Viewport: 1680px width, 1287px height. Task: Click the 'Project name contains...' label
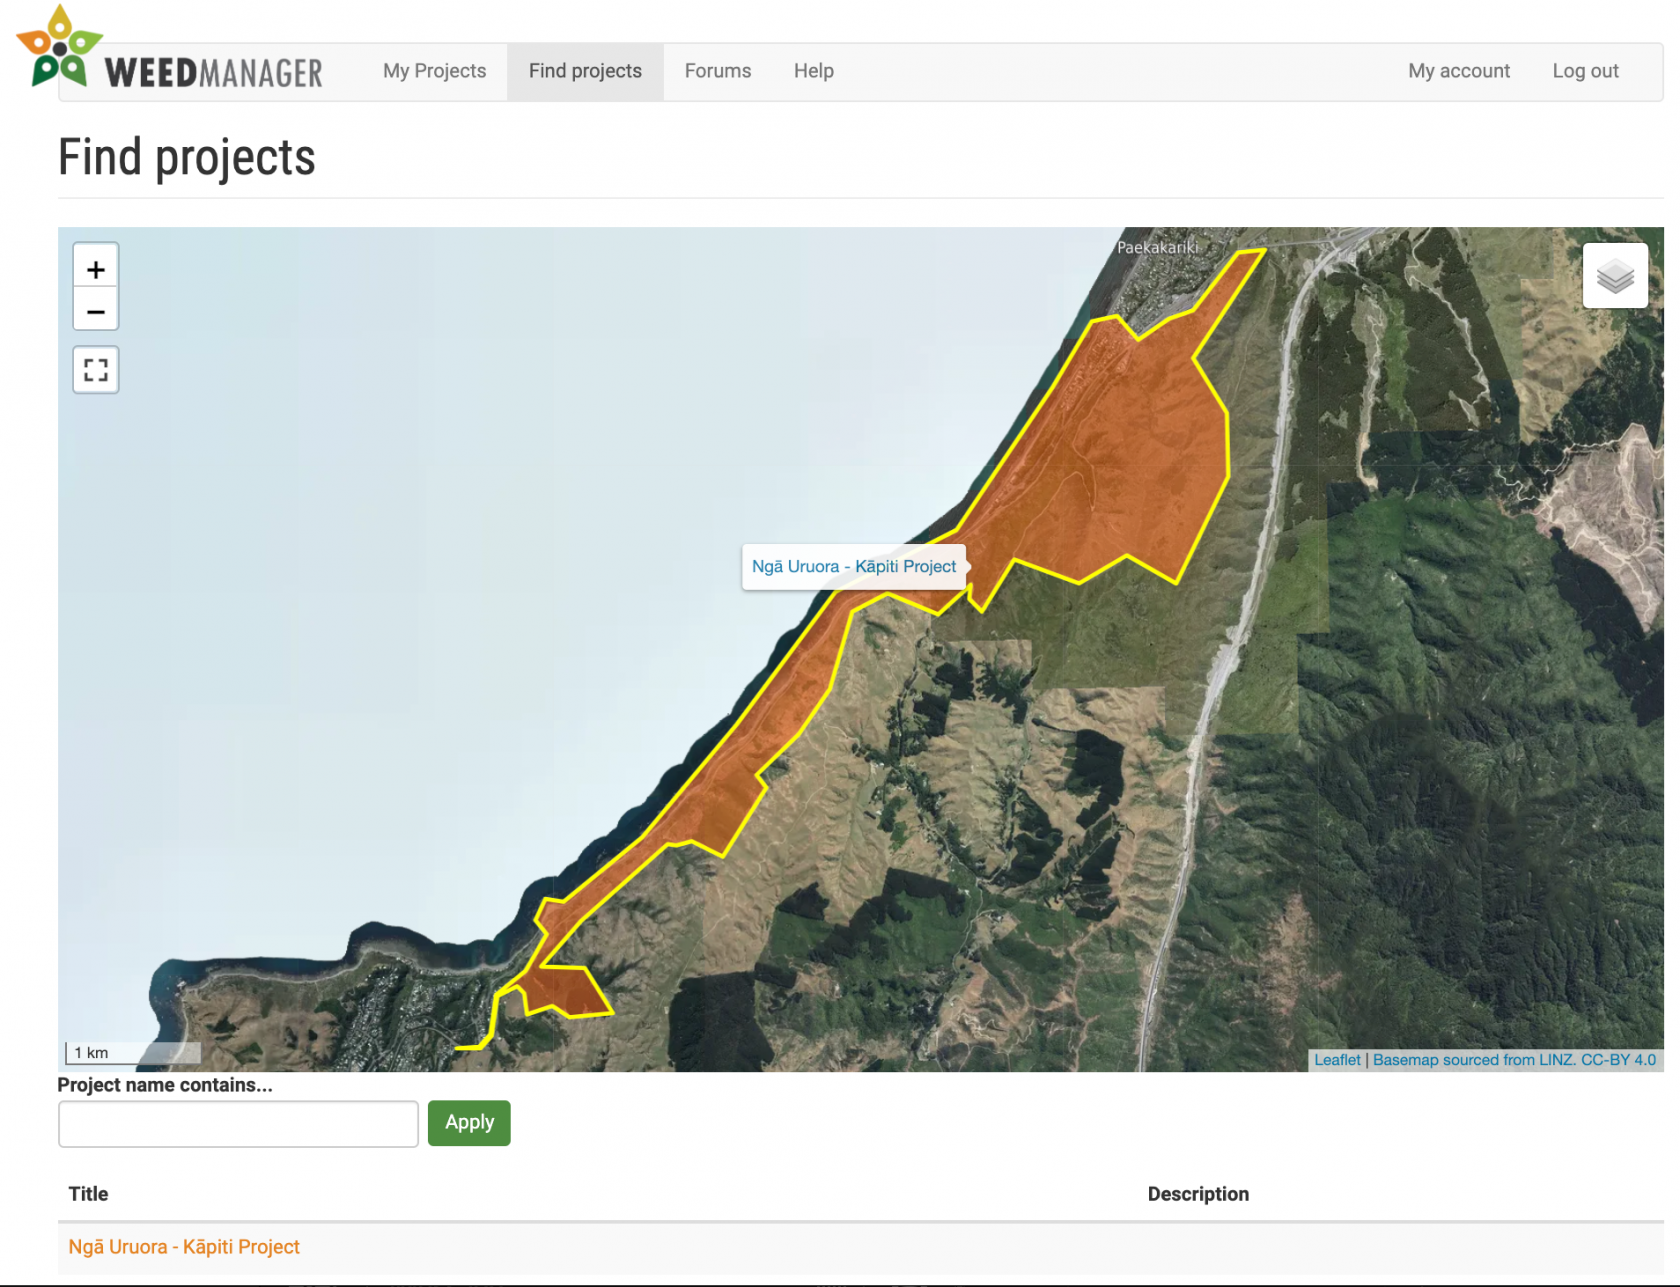pyautogui.click(x=165, y=1085)
